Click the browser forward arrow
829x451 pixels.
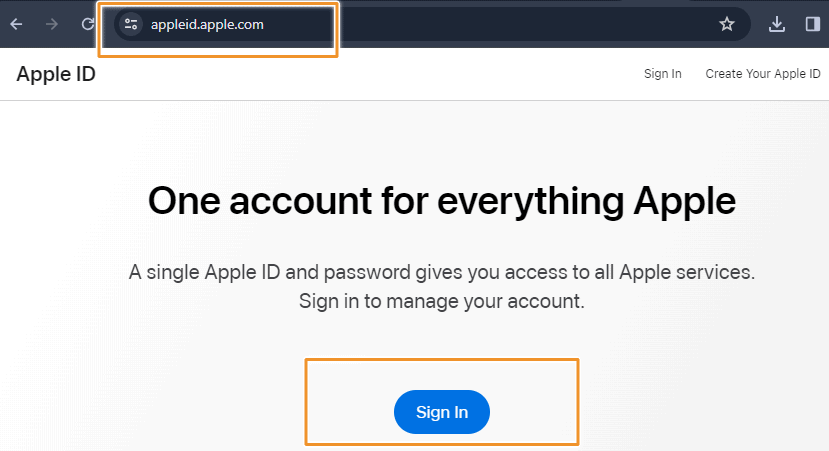tap(52, 24)
